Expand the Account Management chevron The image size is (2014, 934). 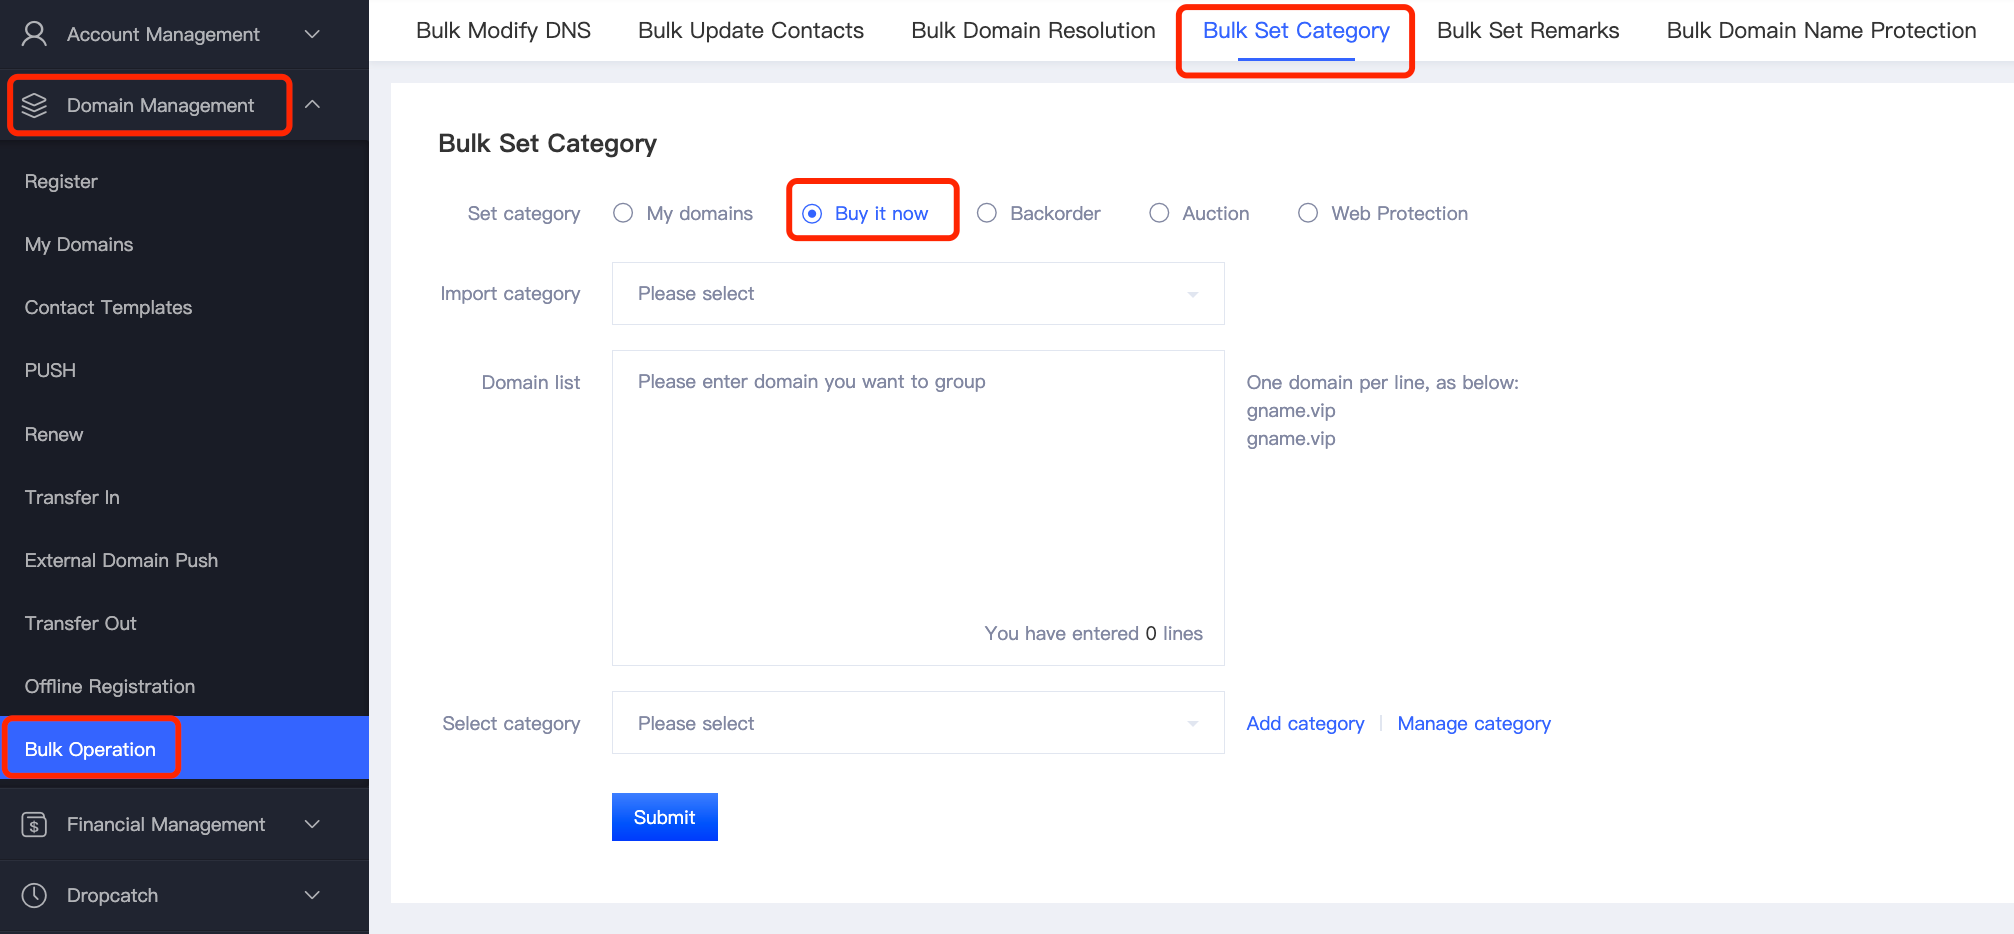pos(312,34)
